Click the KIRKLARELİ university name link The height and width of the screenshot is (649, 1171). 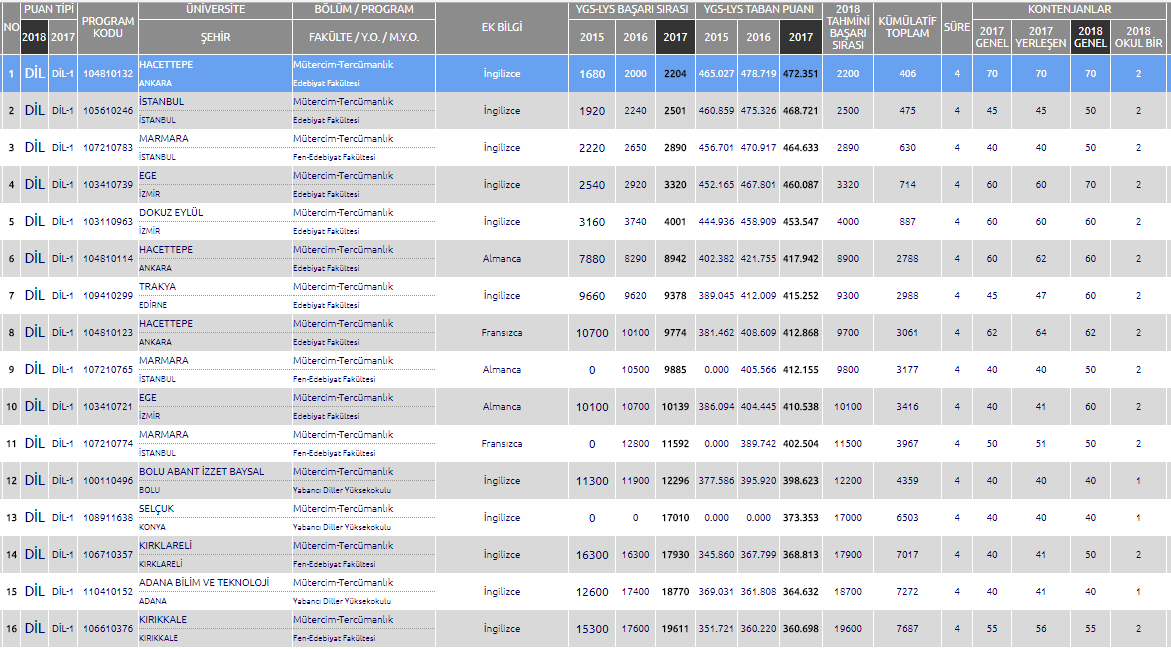click(x=165, y=546)
